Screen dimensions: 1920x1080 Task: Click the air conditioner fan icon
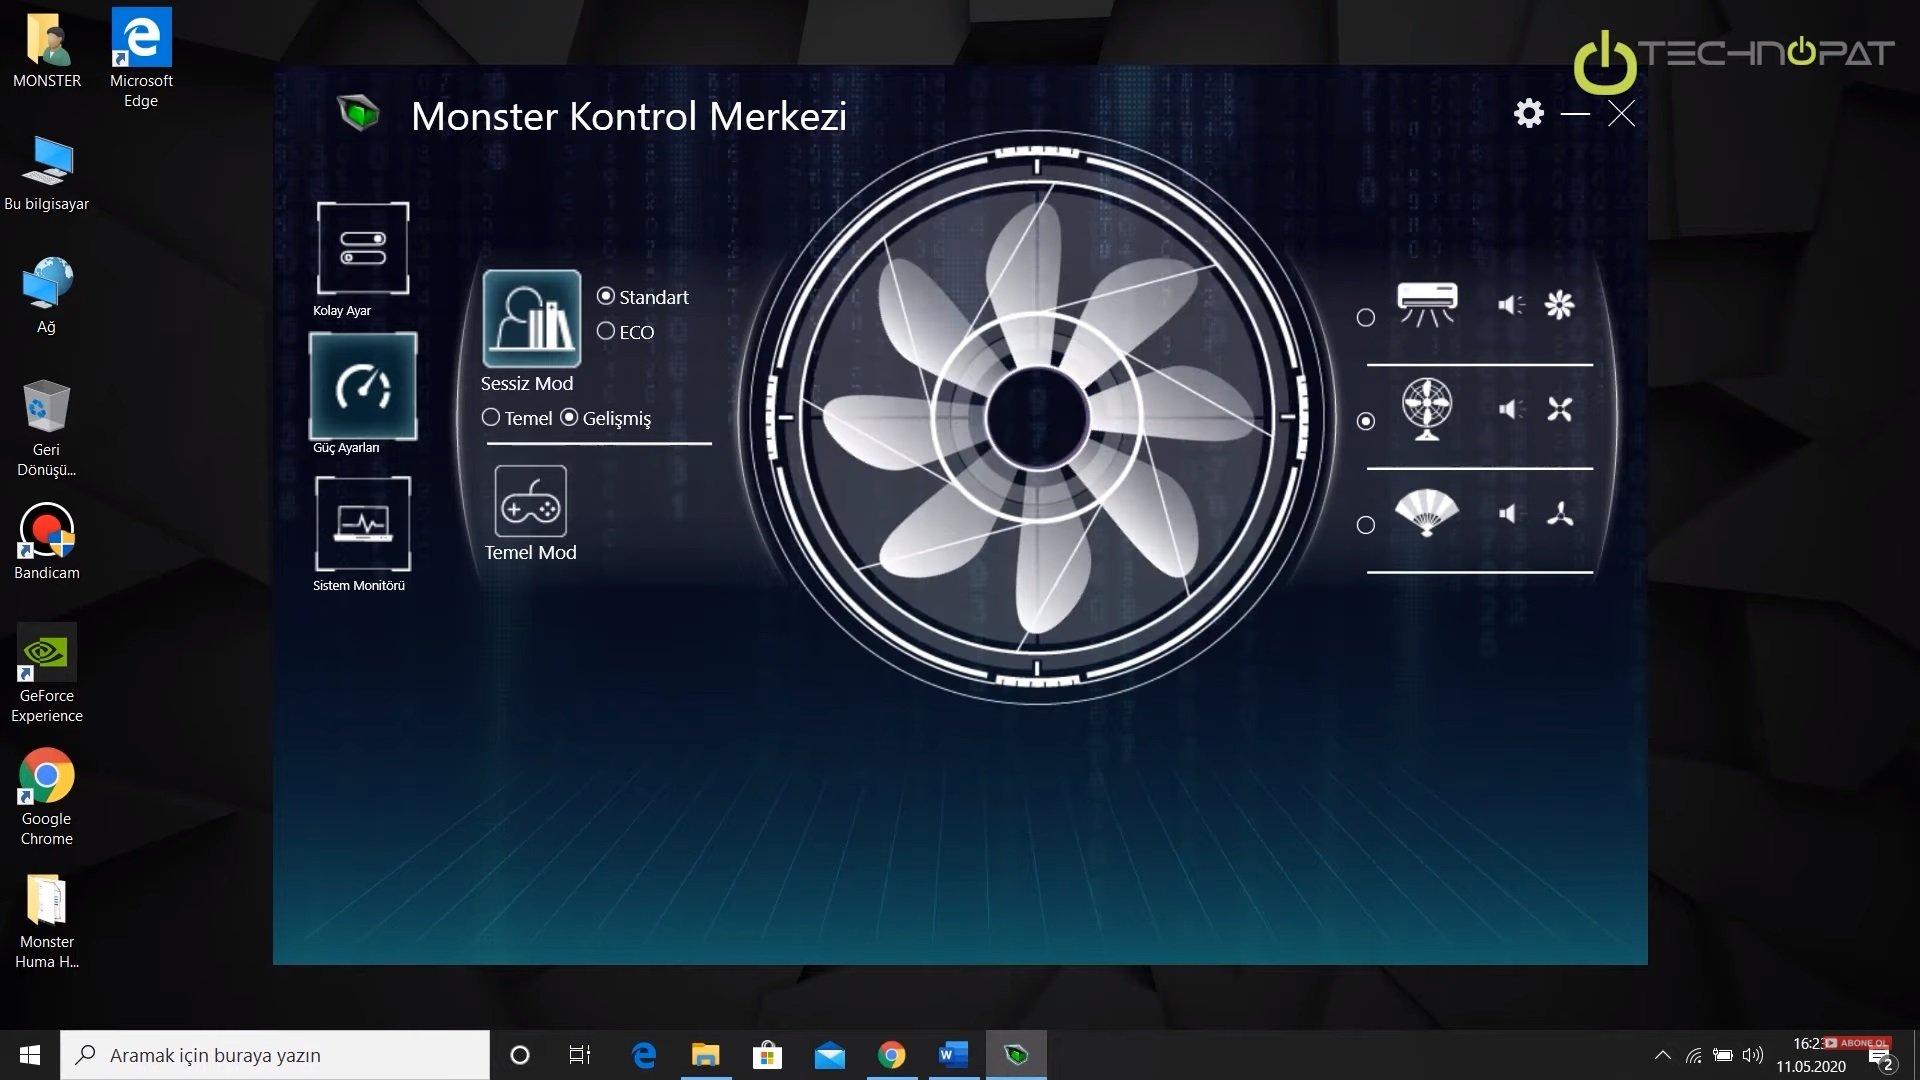[x=1427, y=304]
